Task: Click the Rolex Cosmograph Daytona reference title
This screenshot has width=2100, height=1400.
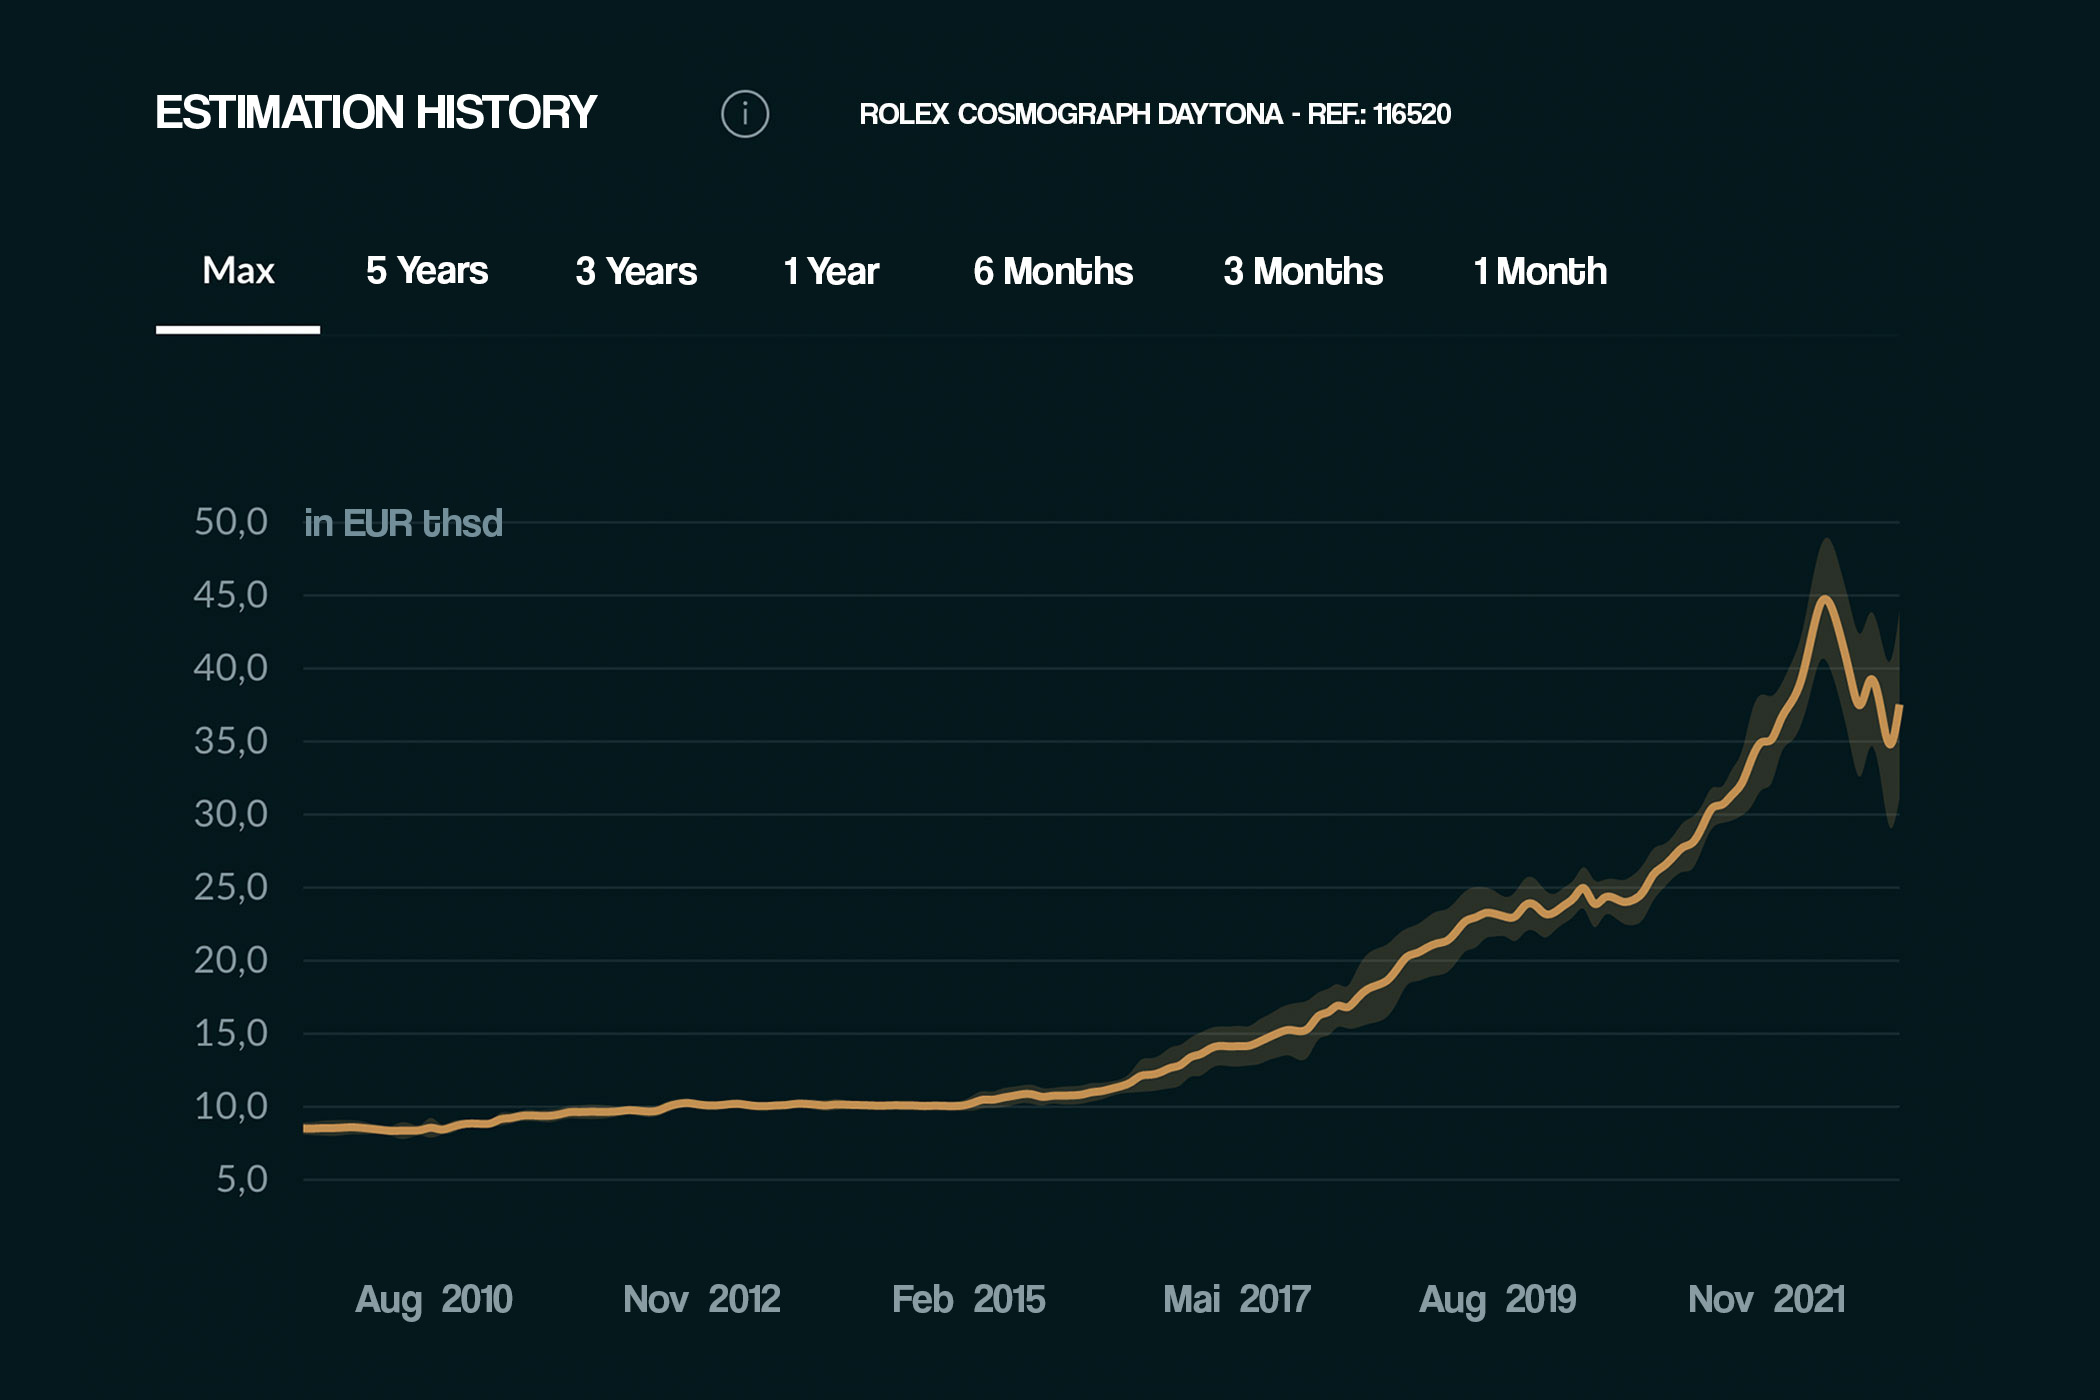Action: pos(1155,114)
